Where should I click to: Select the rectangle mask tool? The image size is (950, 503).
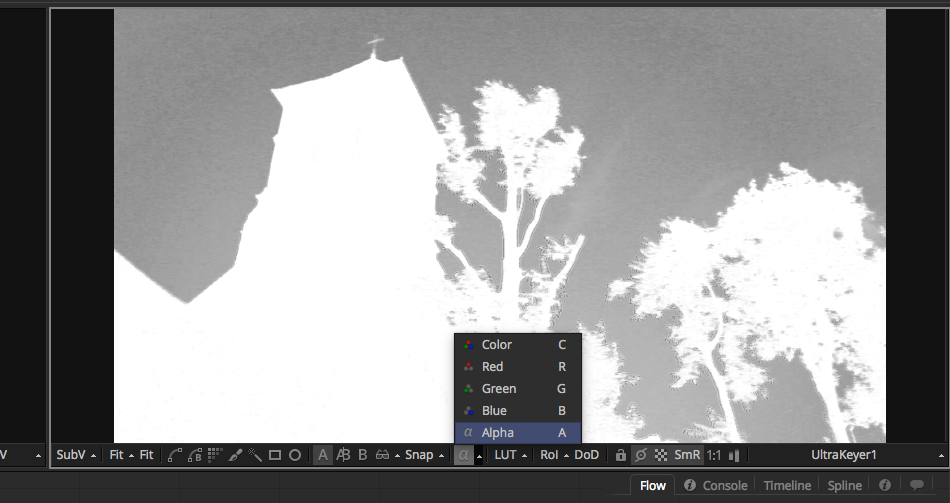click(x=275, y=455)
